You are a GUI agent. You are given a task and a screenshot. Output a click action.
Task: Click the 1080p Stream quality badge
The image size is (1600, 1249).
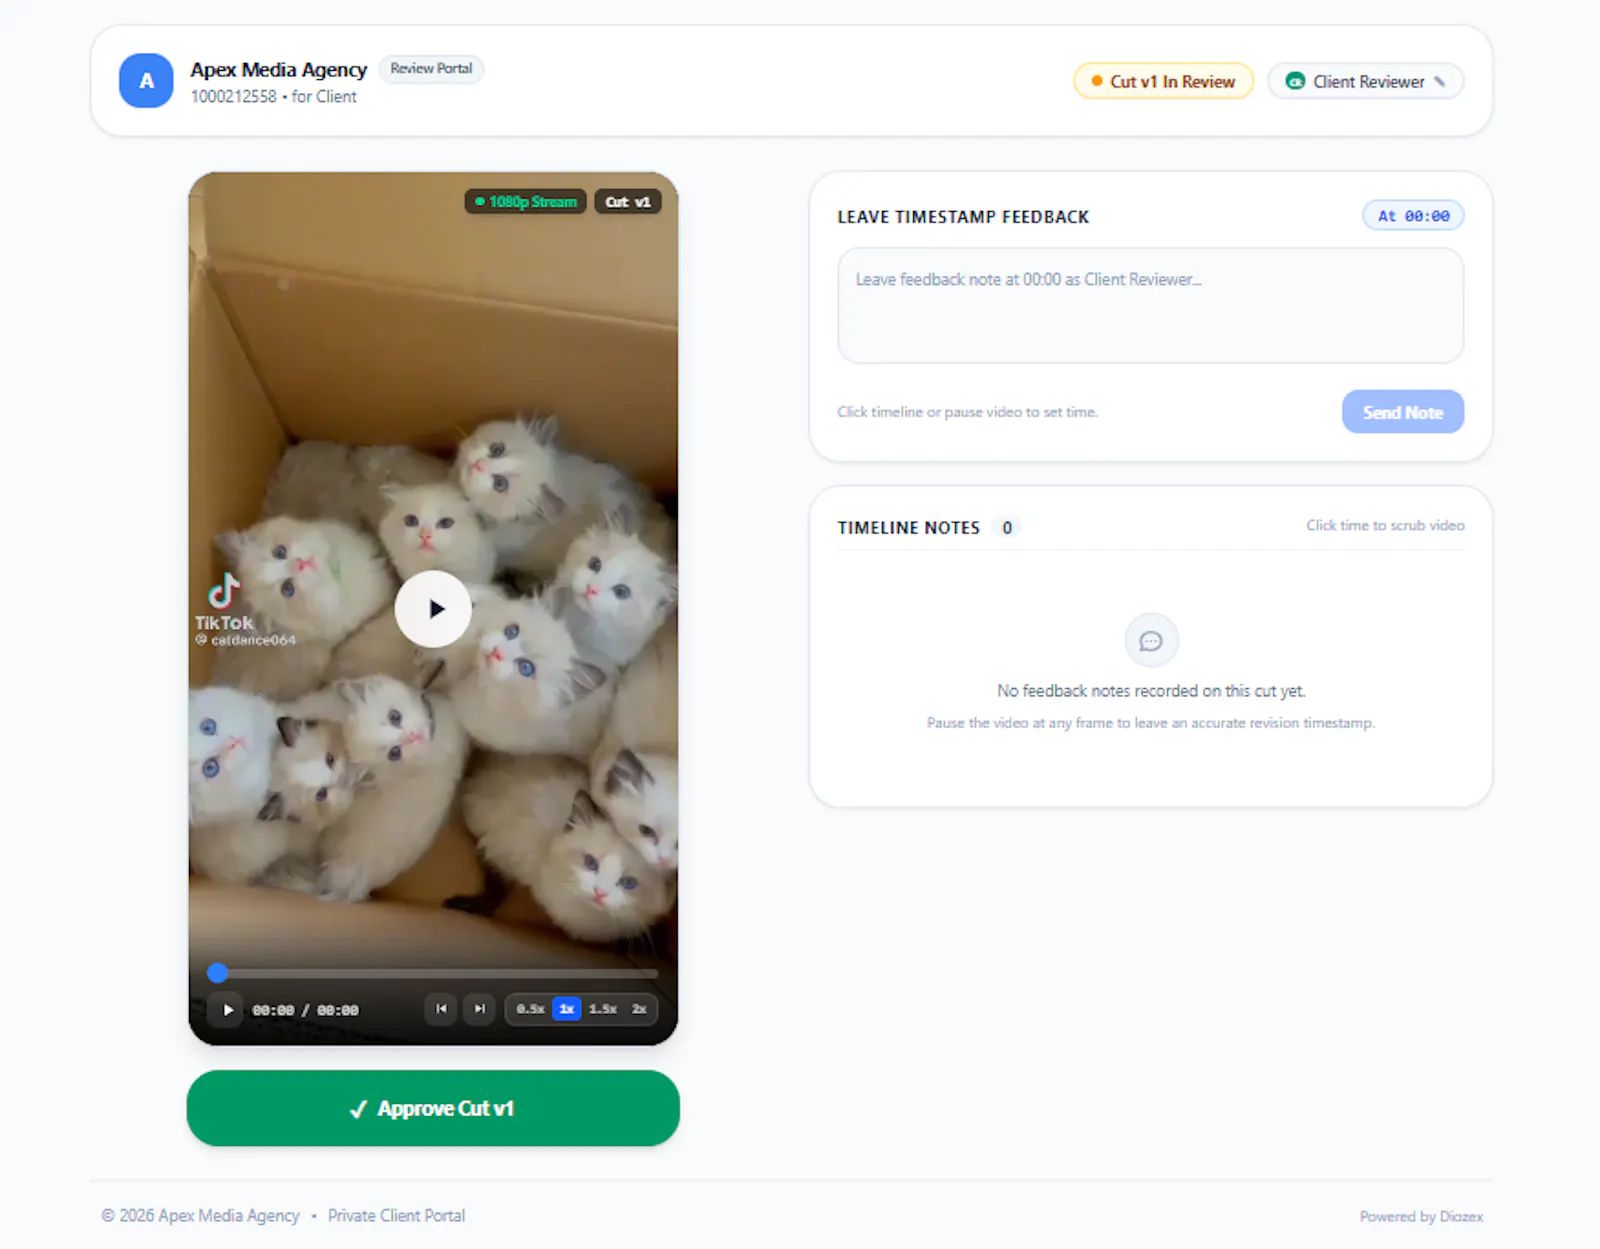pos(526,202)
